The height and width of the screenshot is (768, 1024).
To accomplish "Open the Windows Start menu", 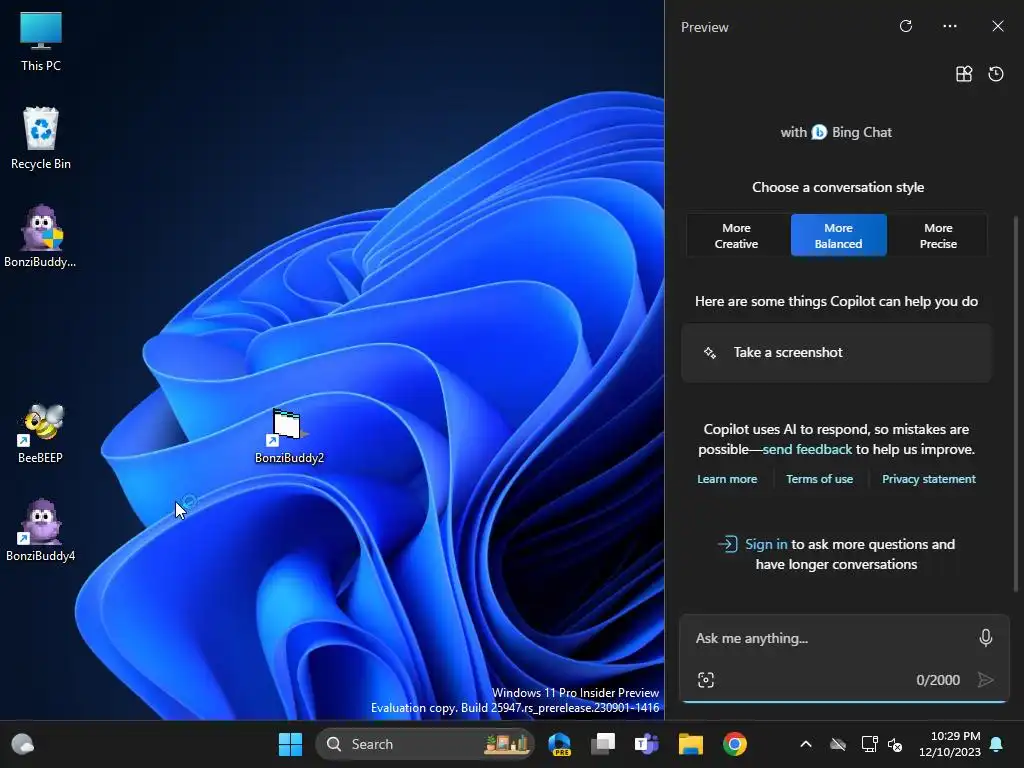I will tap(290, 744).
